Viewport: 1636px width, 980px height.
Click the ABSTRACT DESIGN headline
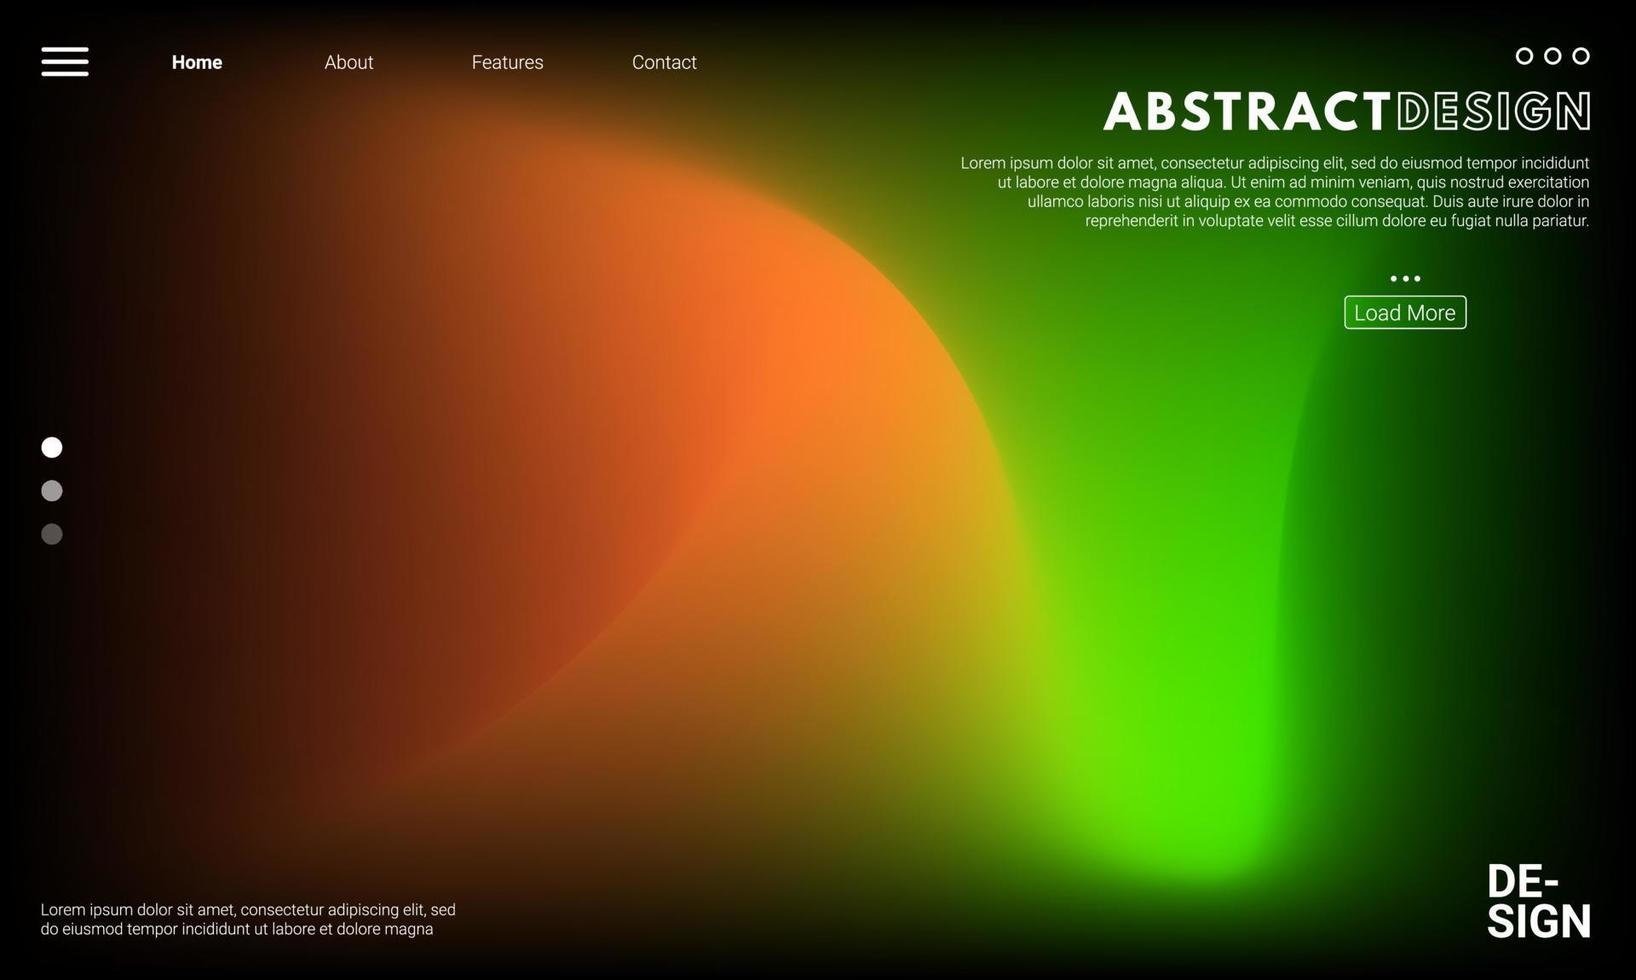(1347, 111)
